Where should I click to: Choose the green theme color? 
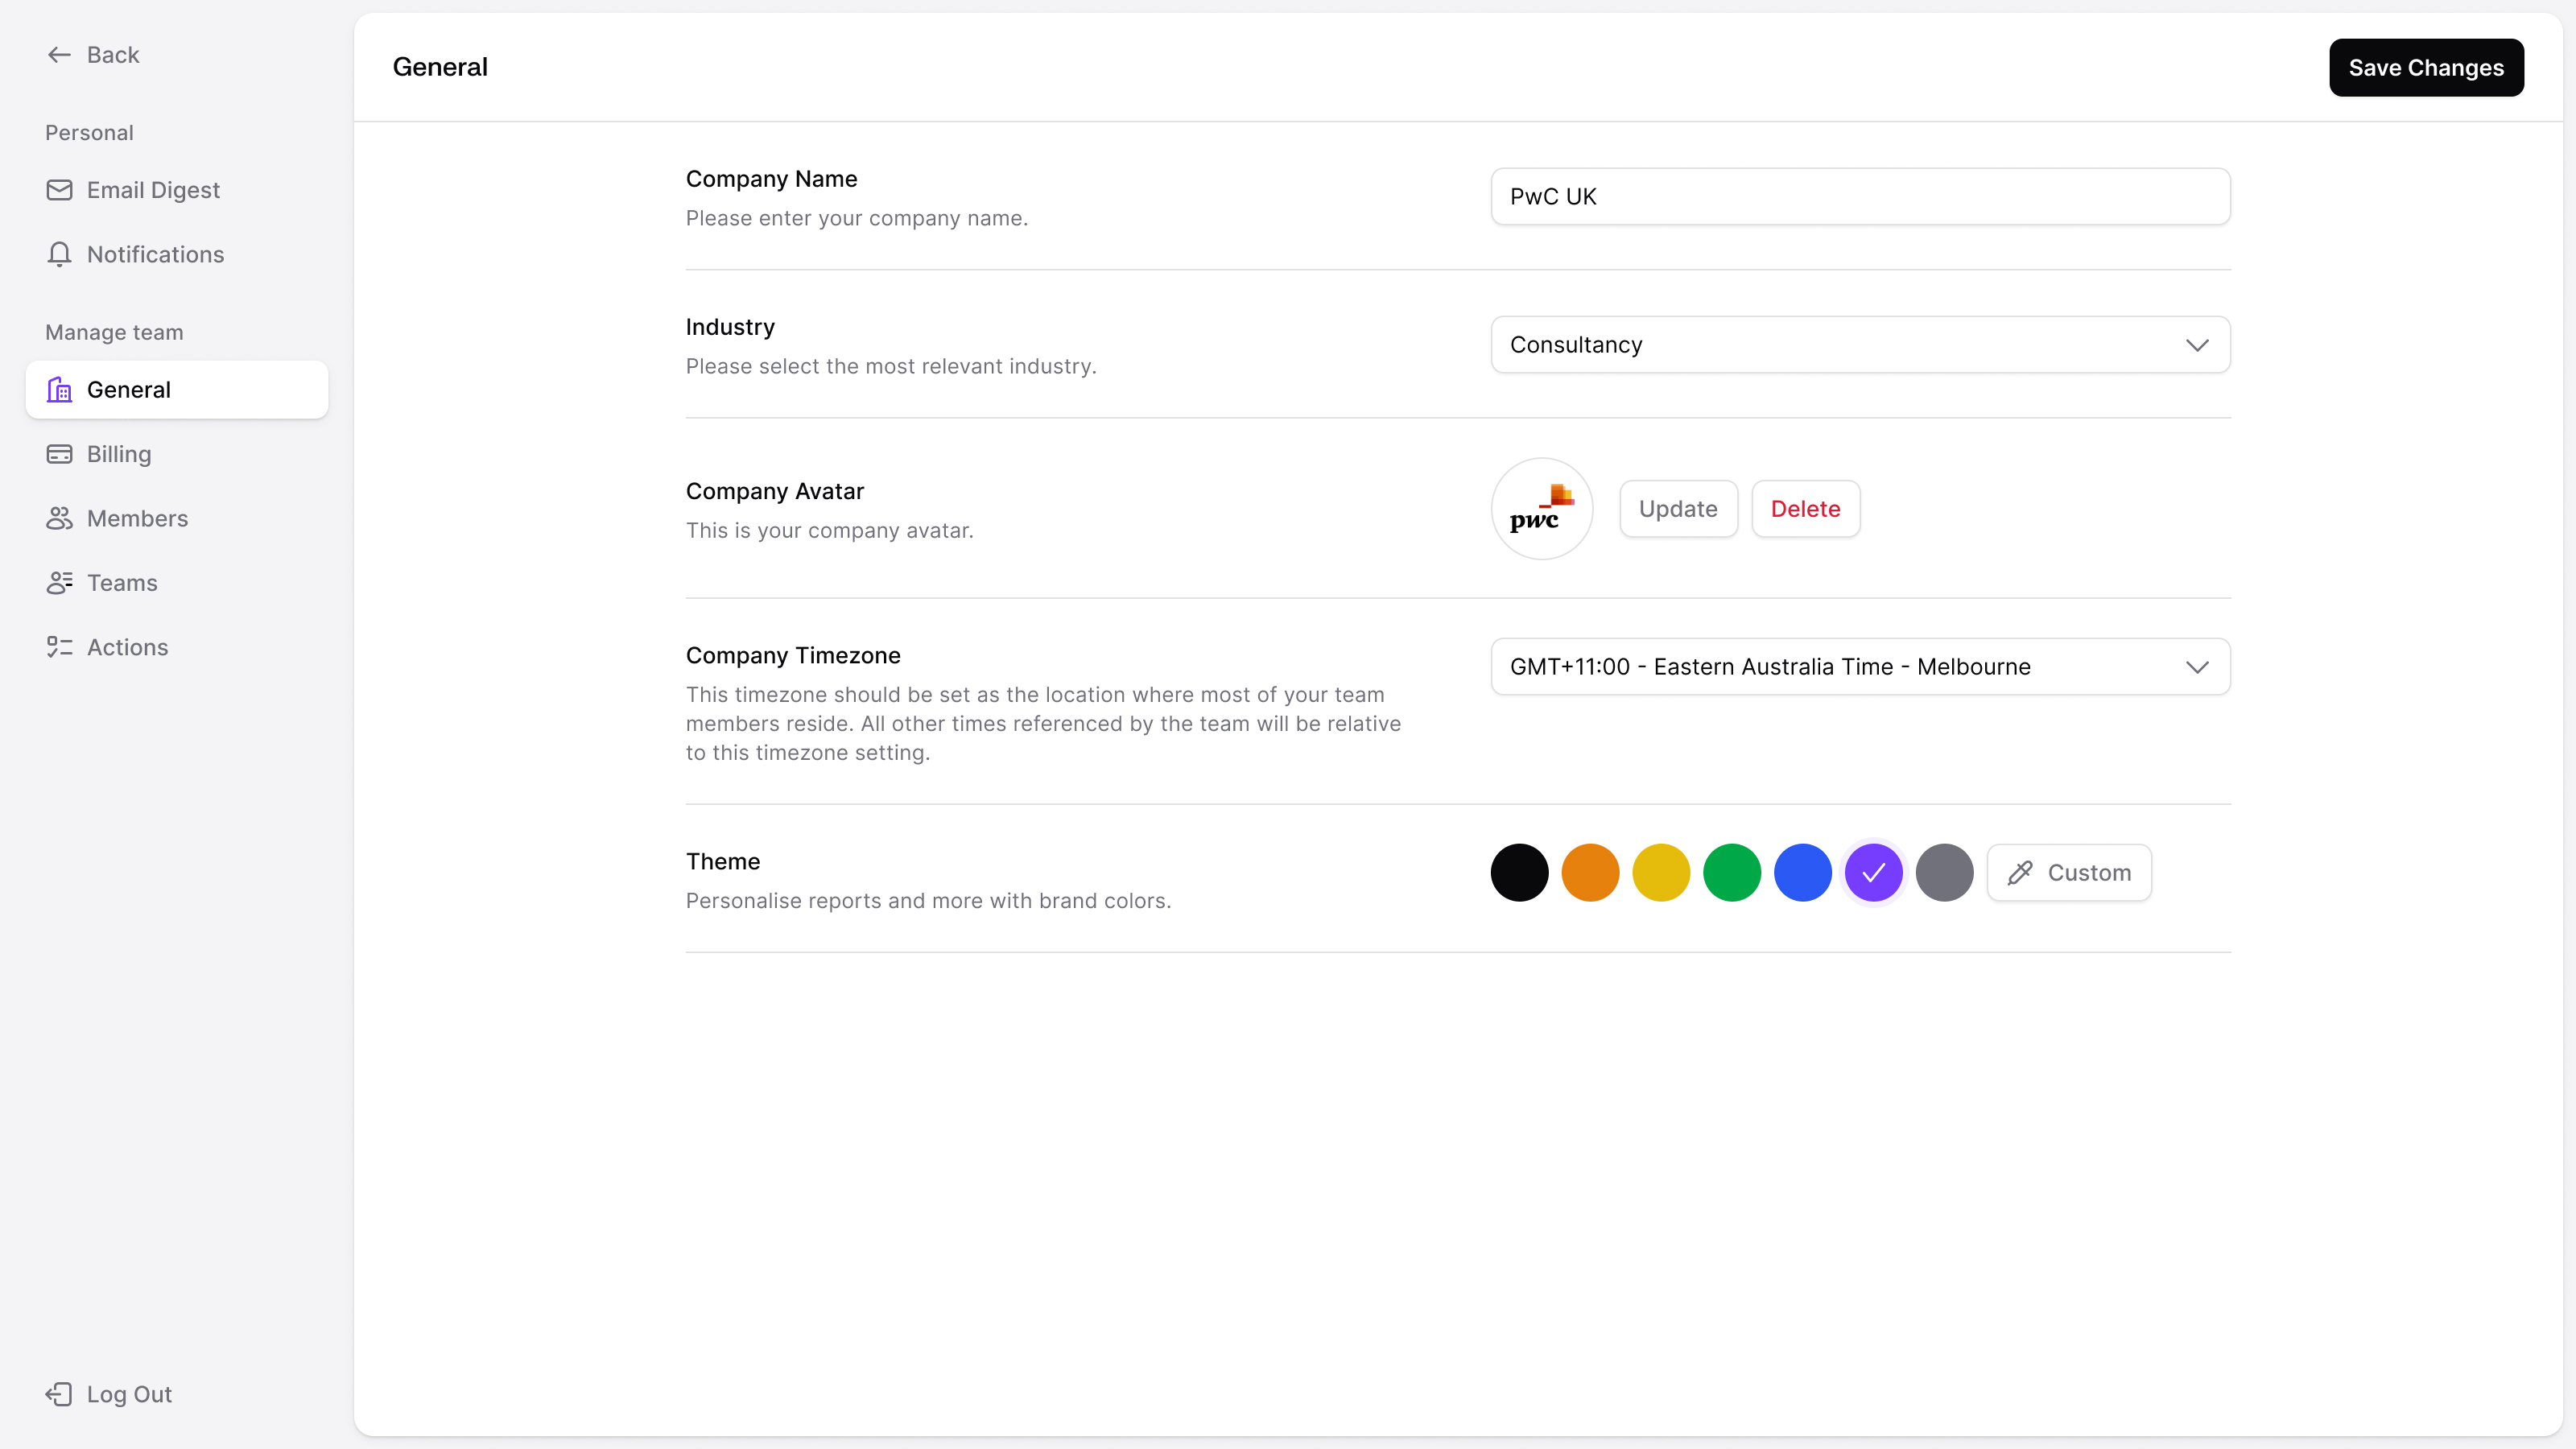(x=1732, y=873)
